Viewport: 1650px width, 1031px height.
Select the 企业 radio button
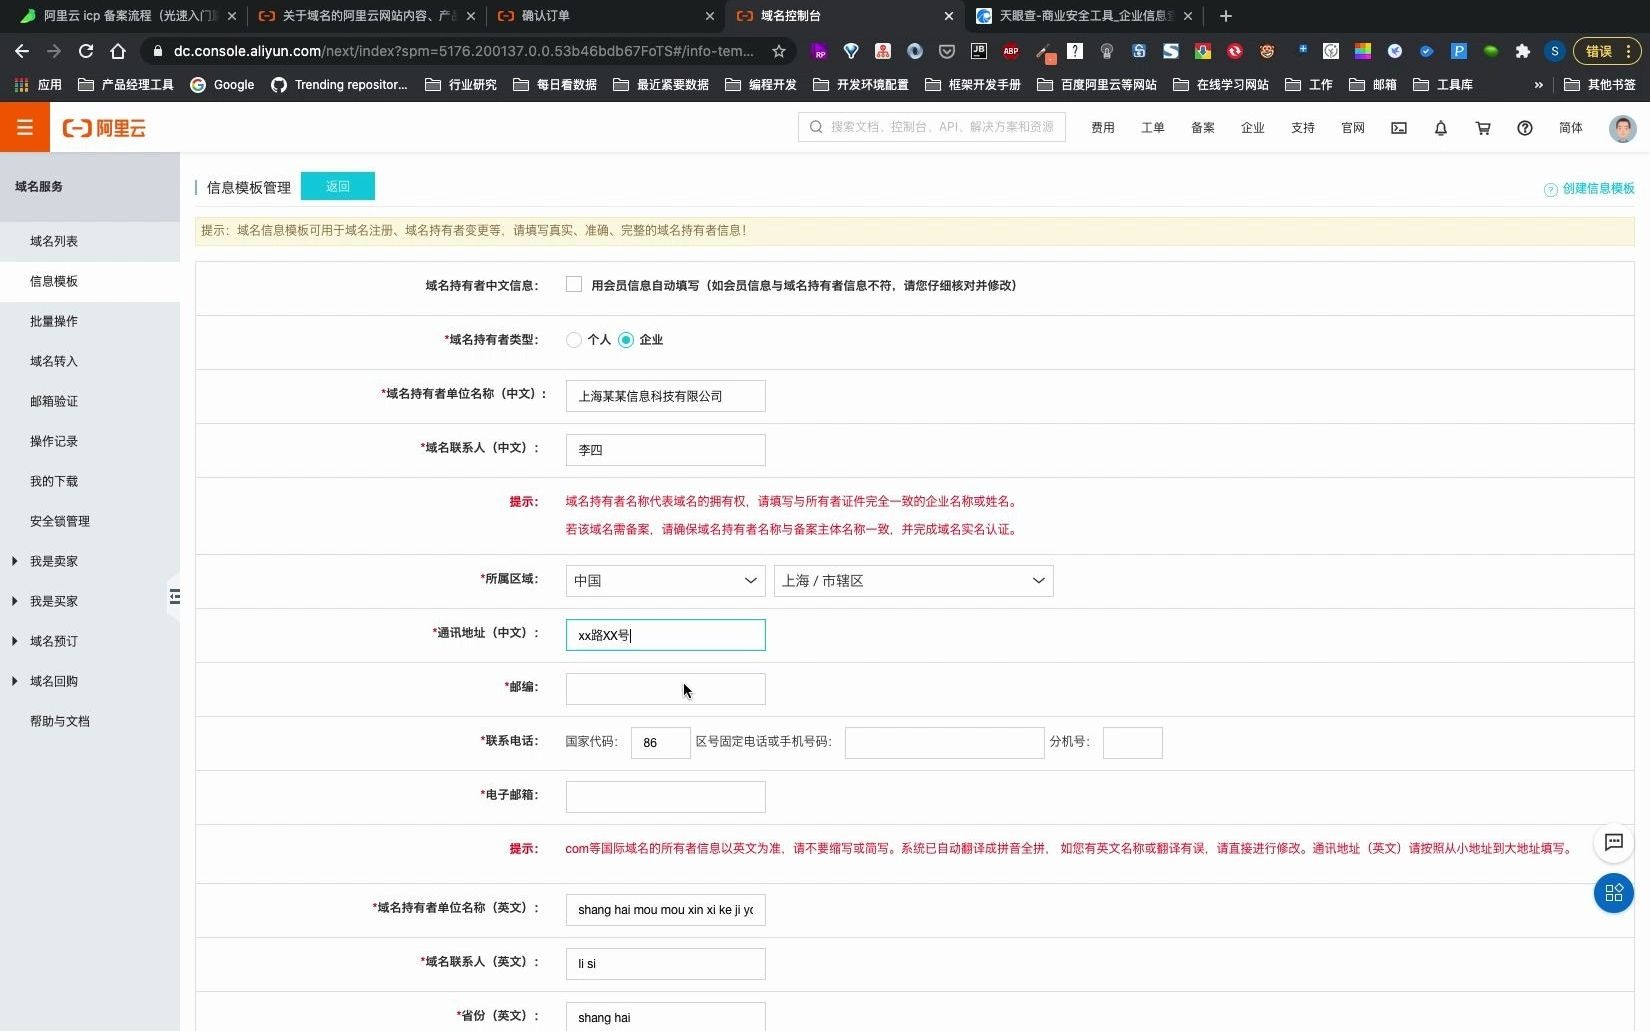(627, 340)
